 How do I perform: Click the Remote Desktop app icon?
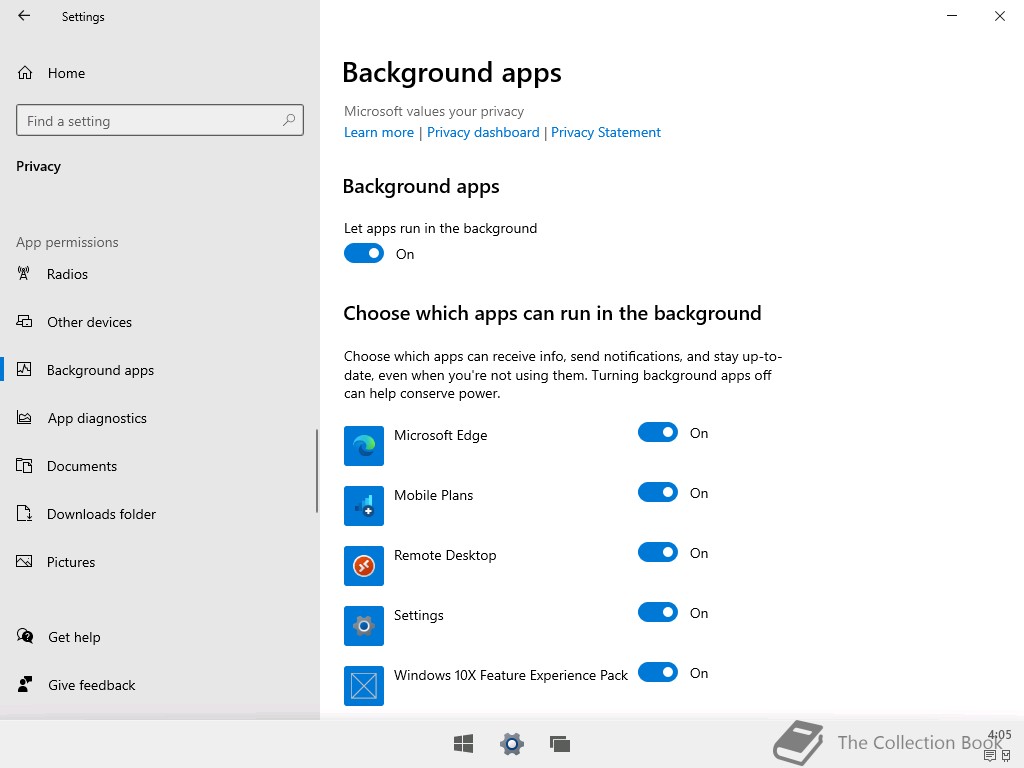364,566
